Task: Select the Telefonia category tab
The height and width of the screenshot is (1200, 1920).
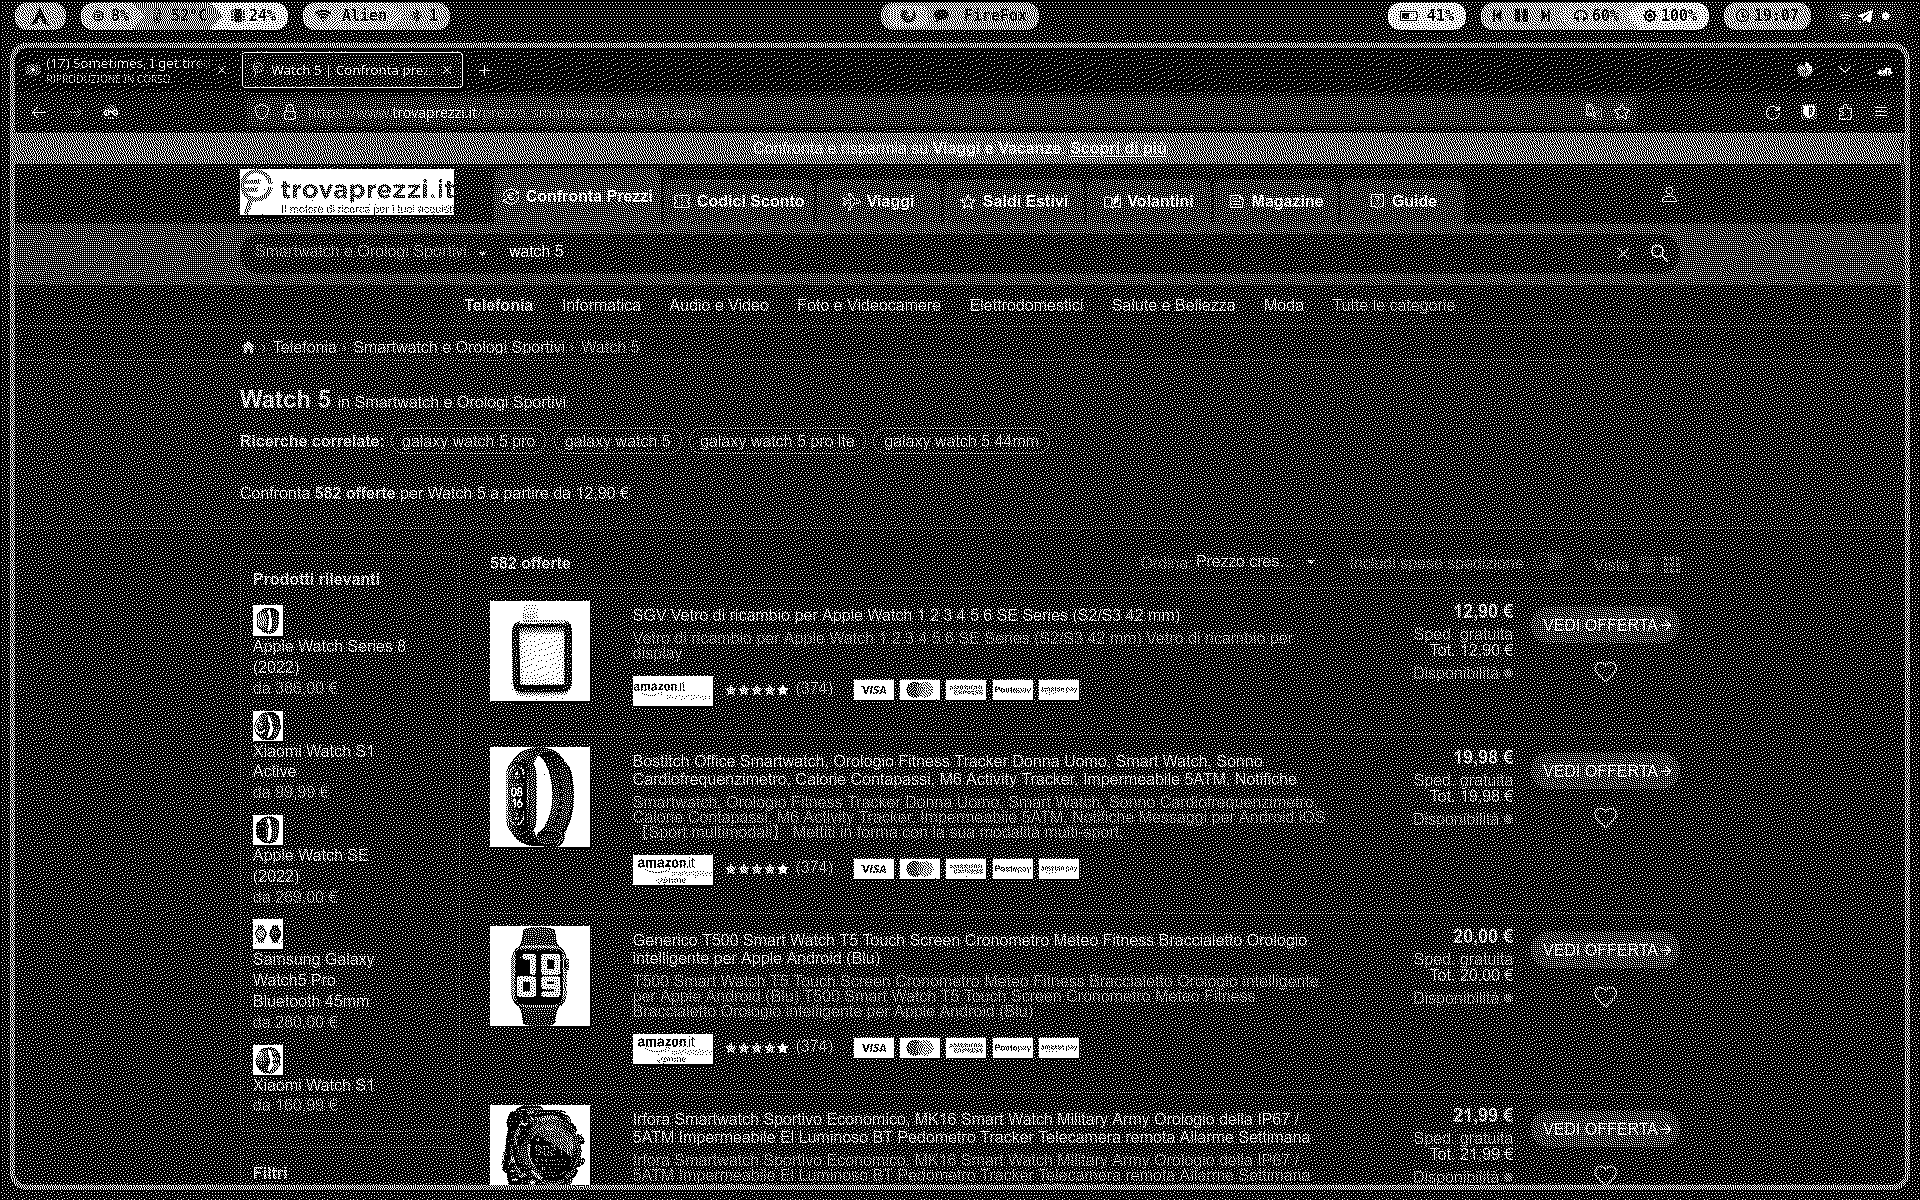Action: coord(497,305)
